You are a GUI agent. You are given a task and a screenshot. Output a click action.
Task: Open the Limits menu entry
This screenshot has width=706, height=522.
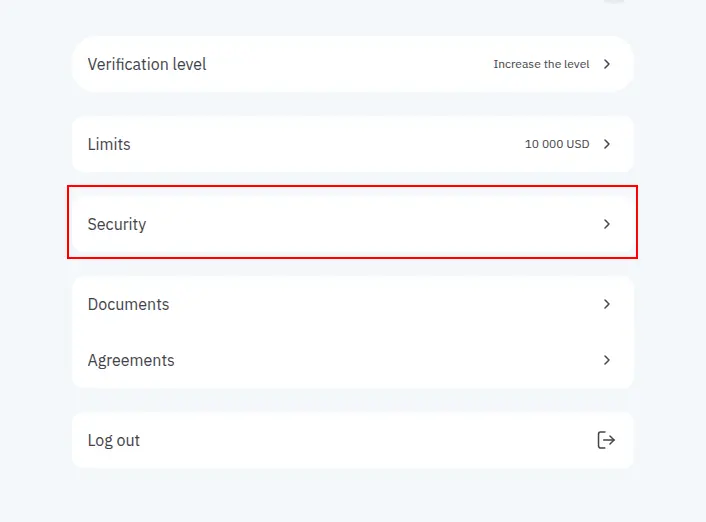pos(109,144)
